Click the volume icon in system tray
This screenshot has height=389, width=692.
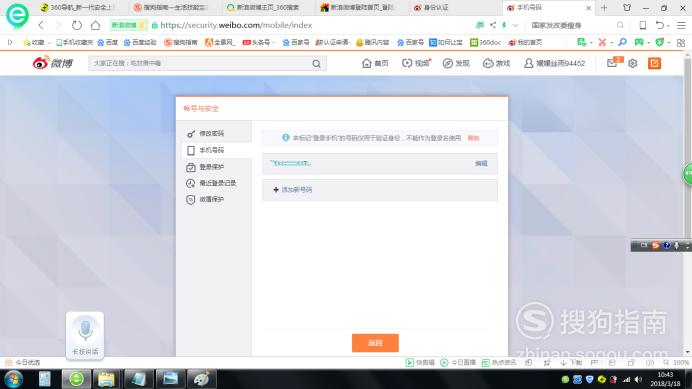[638, 379]
